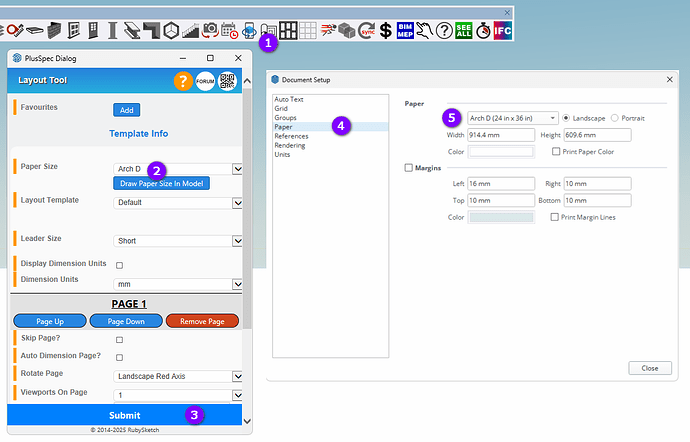The width and height of the screenshot is (690, 442).
Task: Click the BIM MEP toolbar icon
Action: (x=406, y=30)
